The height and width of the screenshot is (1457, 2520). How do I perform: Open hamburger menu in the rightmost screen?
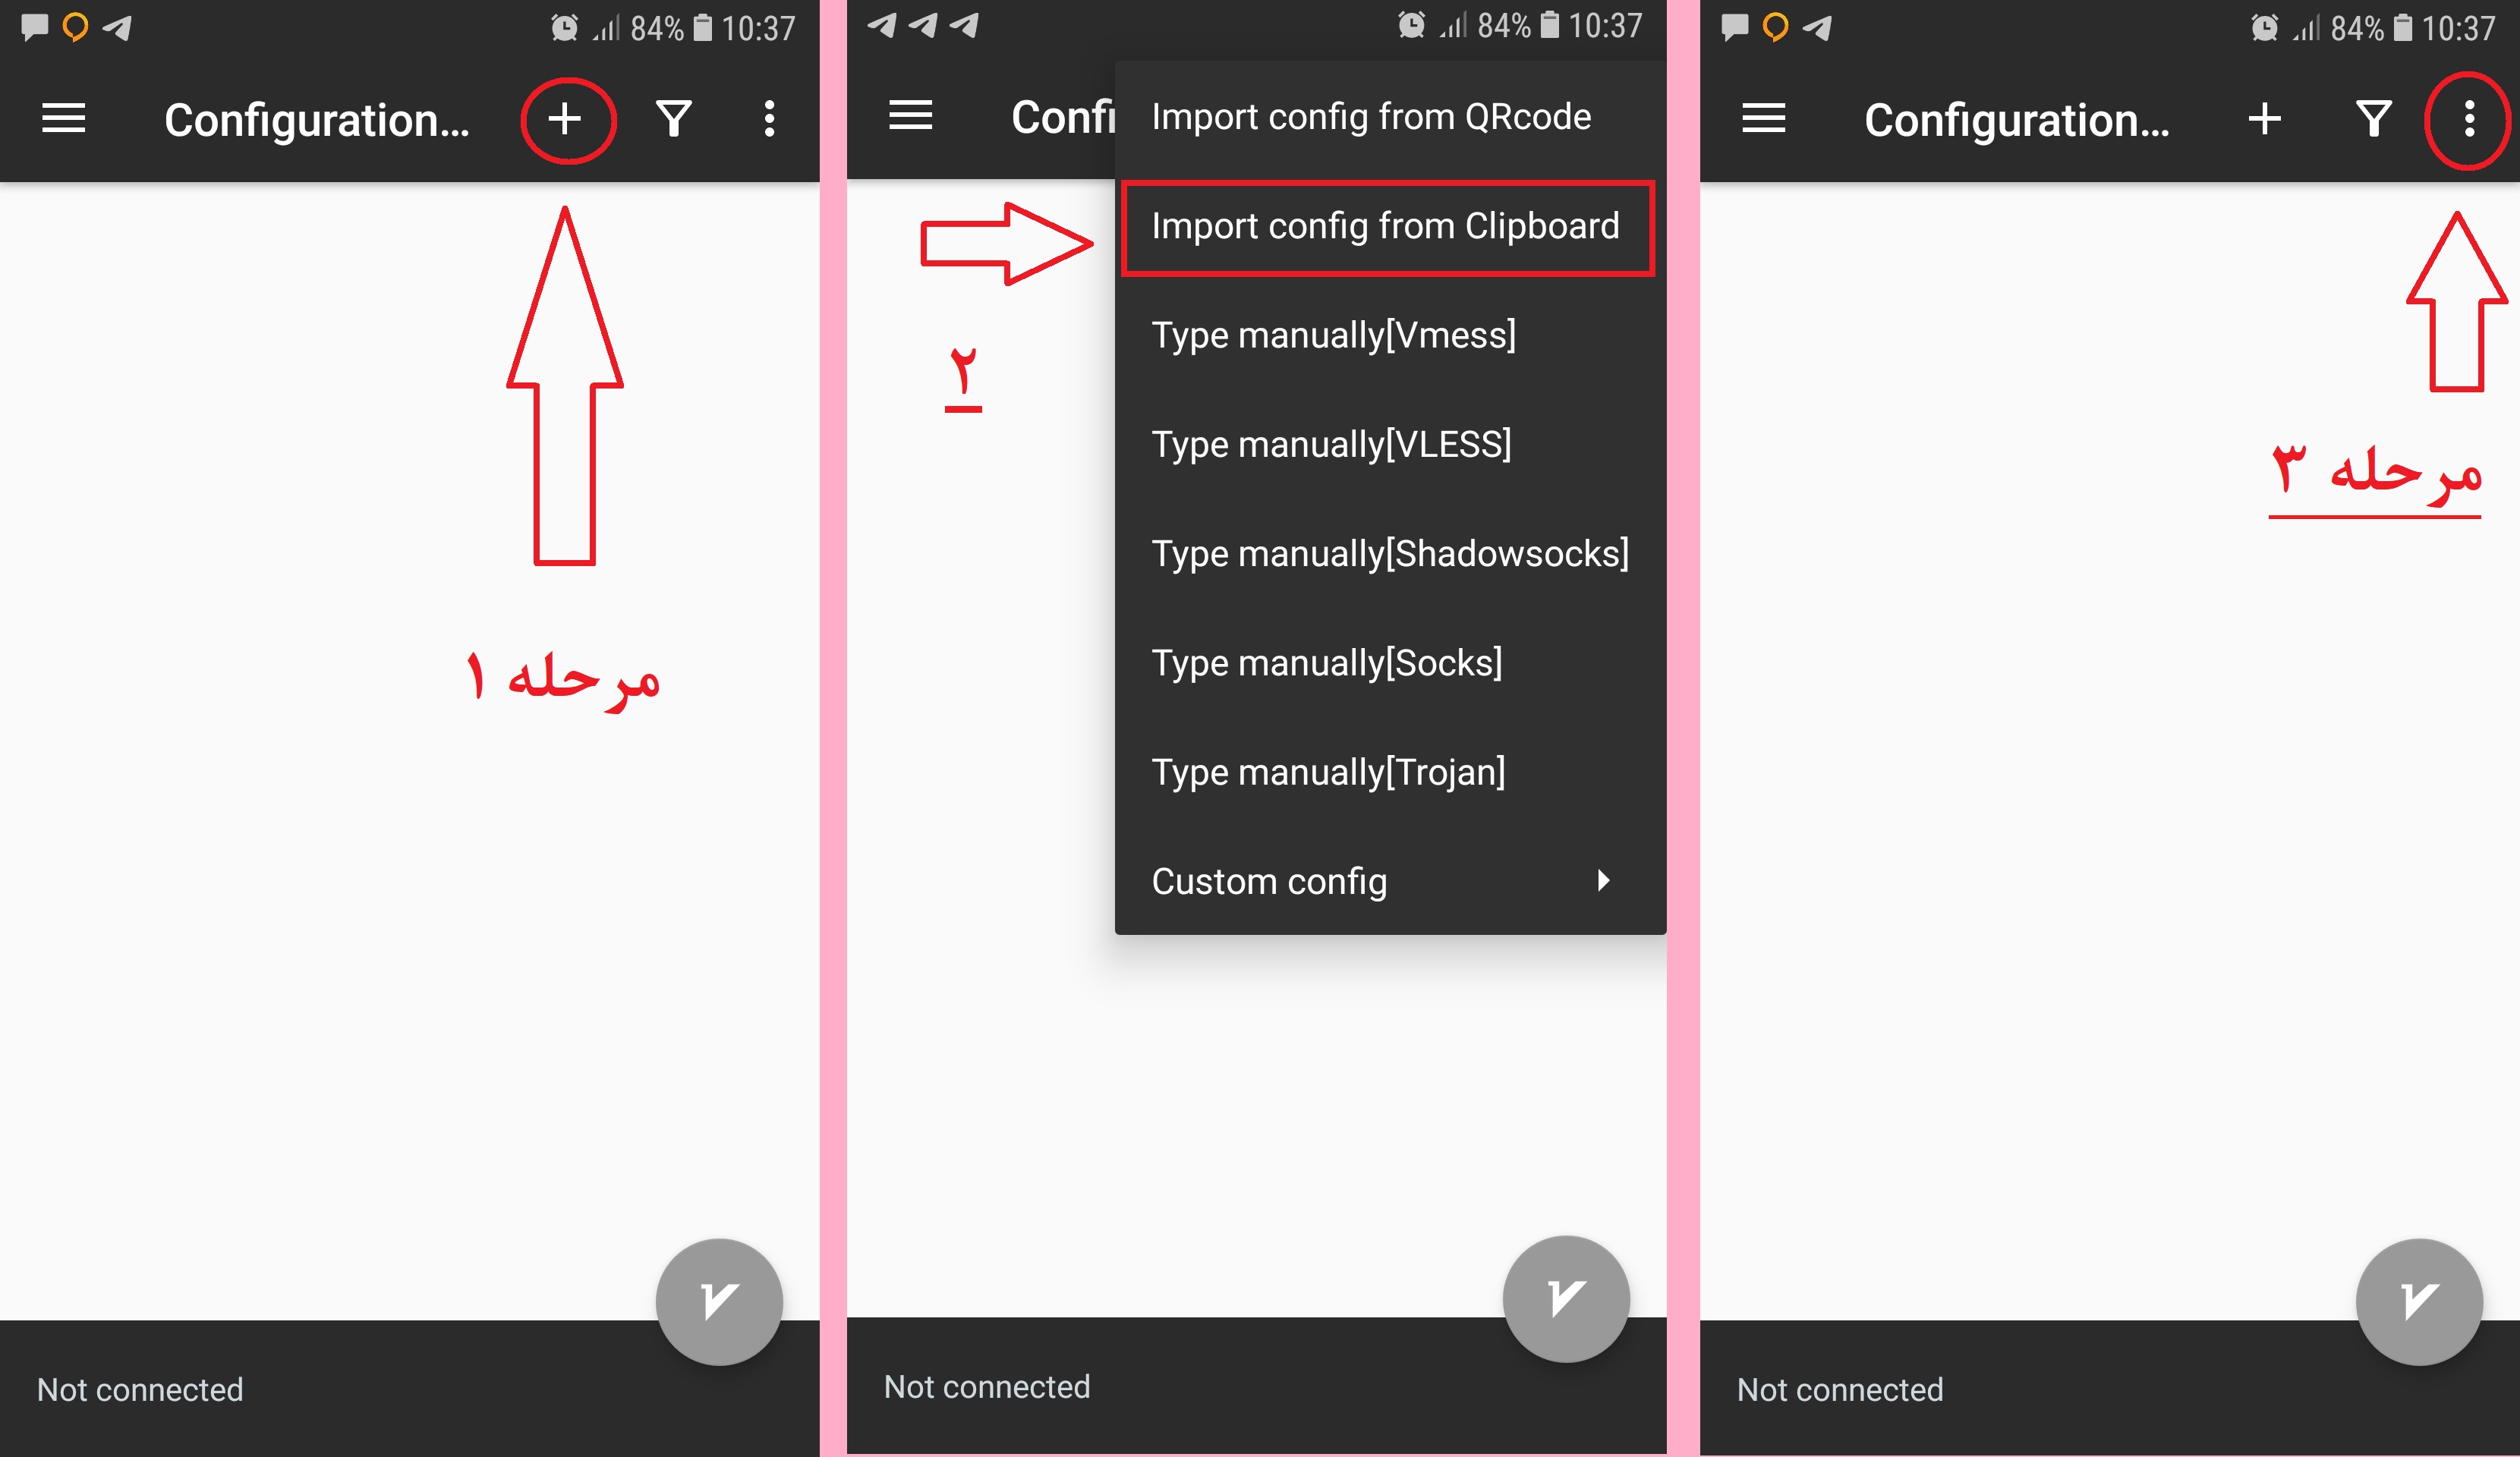[x=1763, y=119]
